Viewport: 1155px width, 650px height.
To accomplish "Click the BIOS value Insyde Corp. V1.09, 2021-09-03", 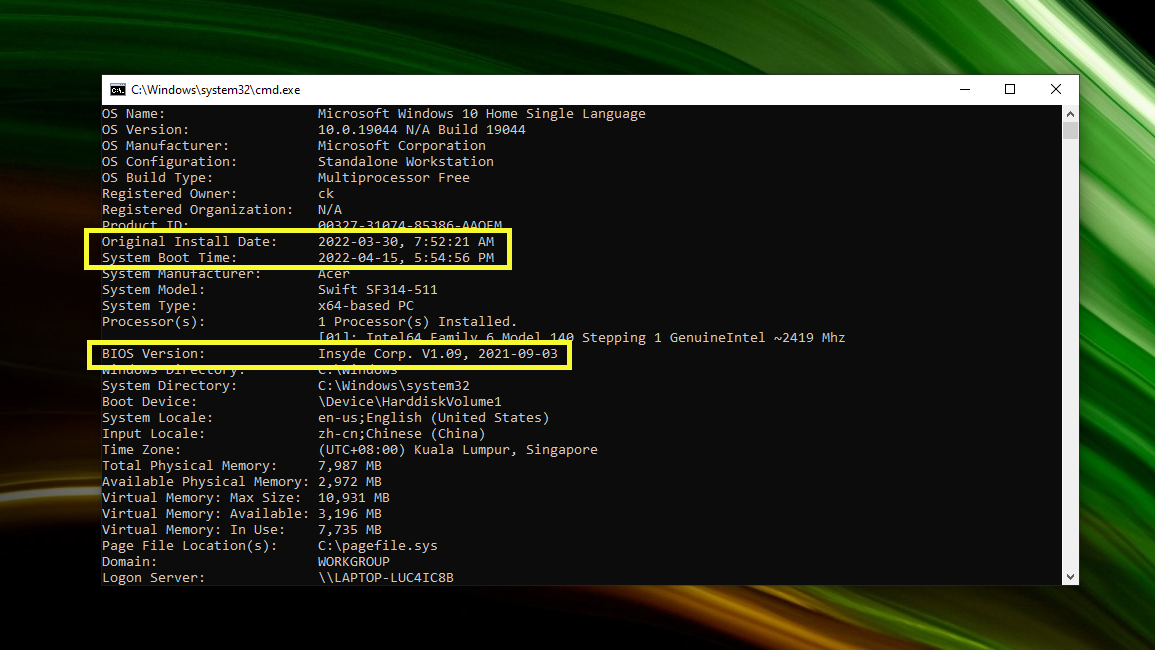I will click(438, 354).
